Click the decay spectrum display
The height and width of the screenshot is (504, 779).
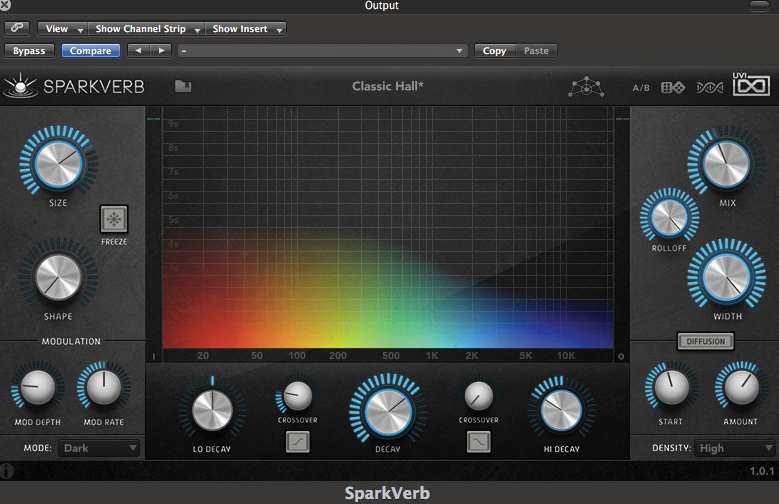click(x=388, y=228)
